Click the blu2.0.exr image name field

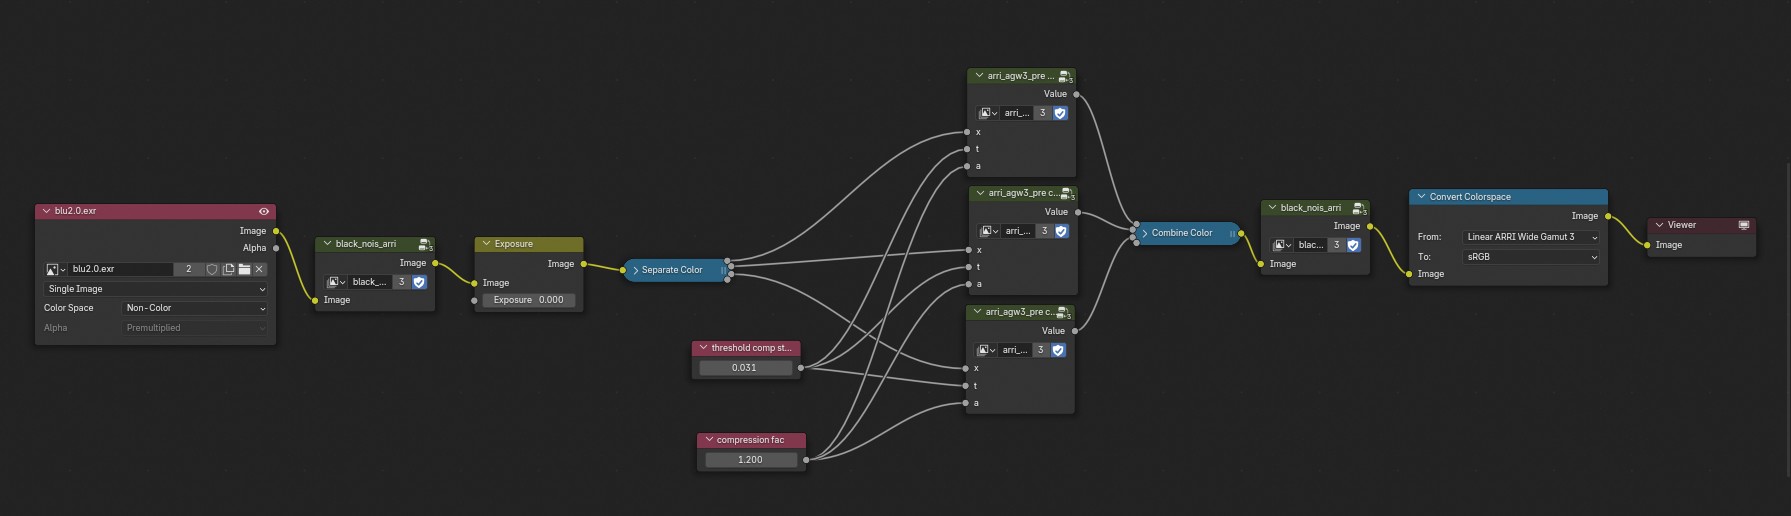tap(120, 269)
